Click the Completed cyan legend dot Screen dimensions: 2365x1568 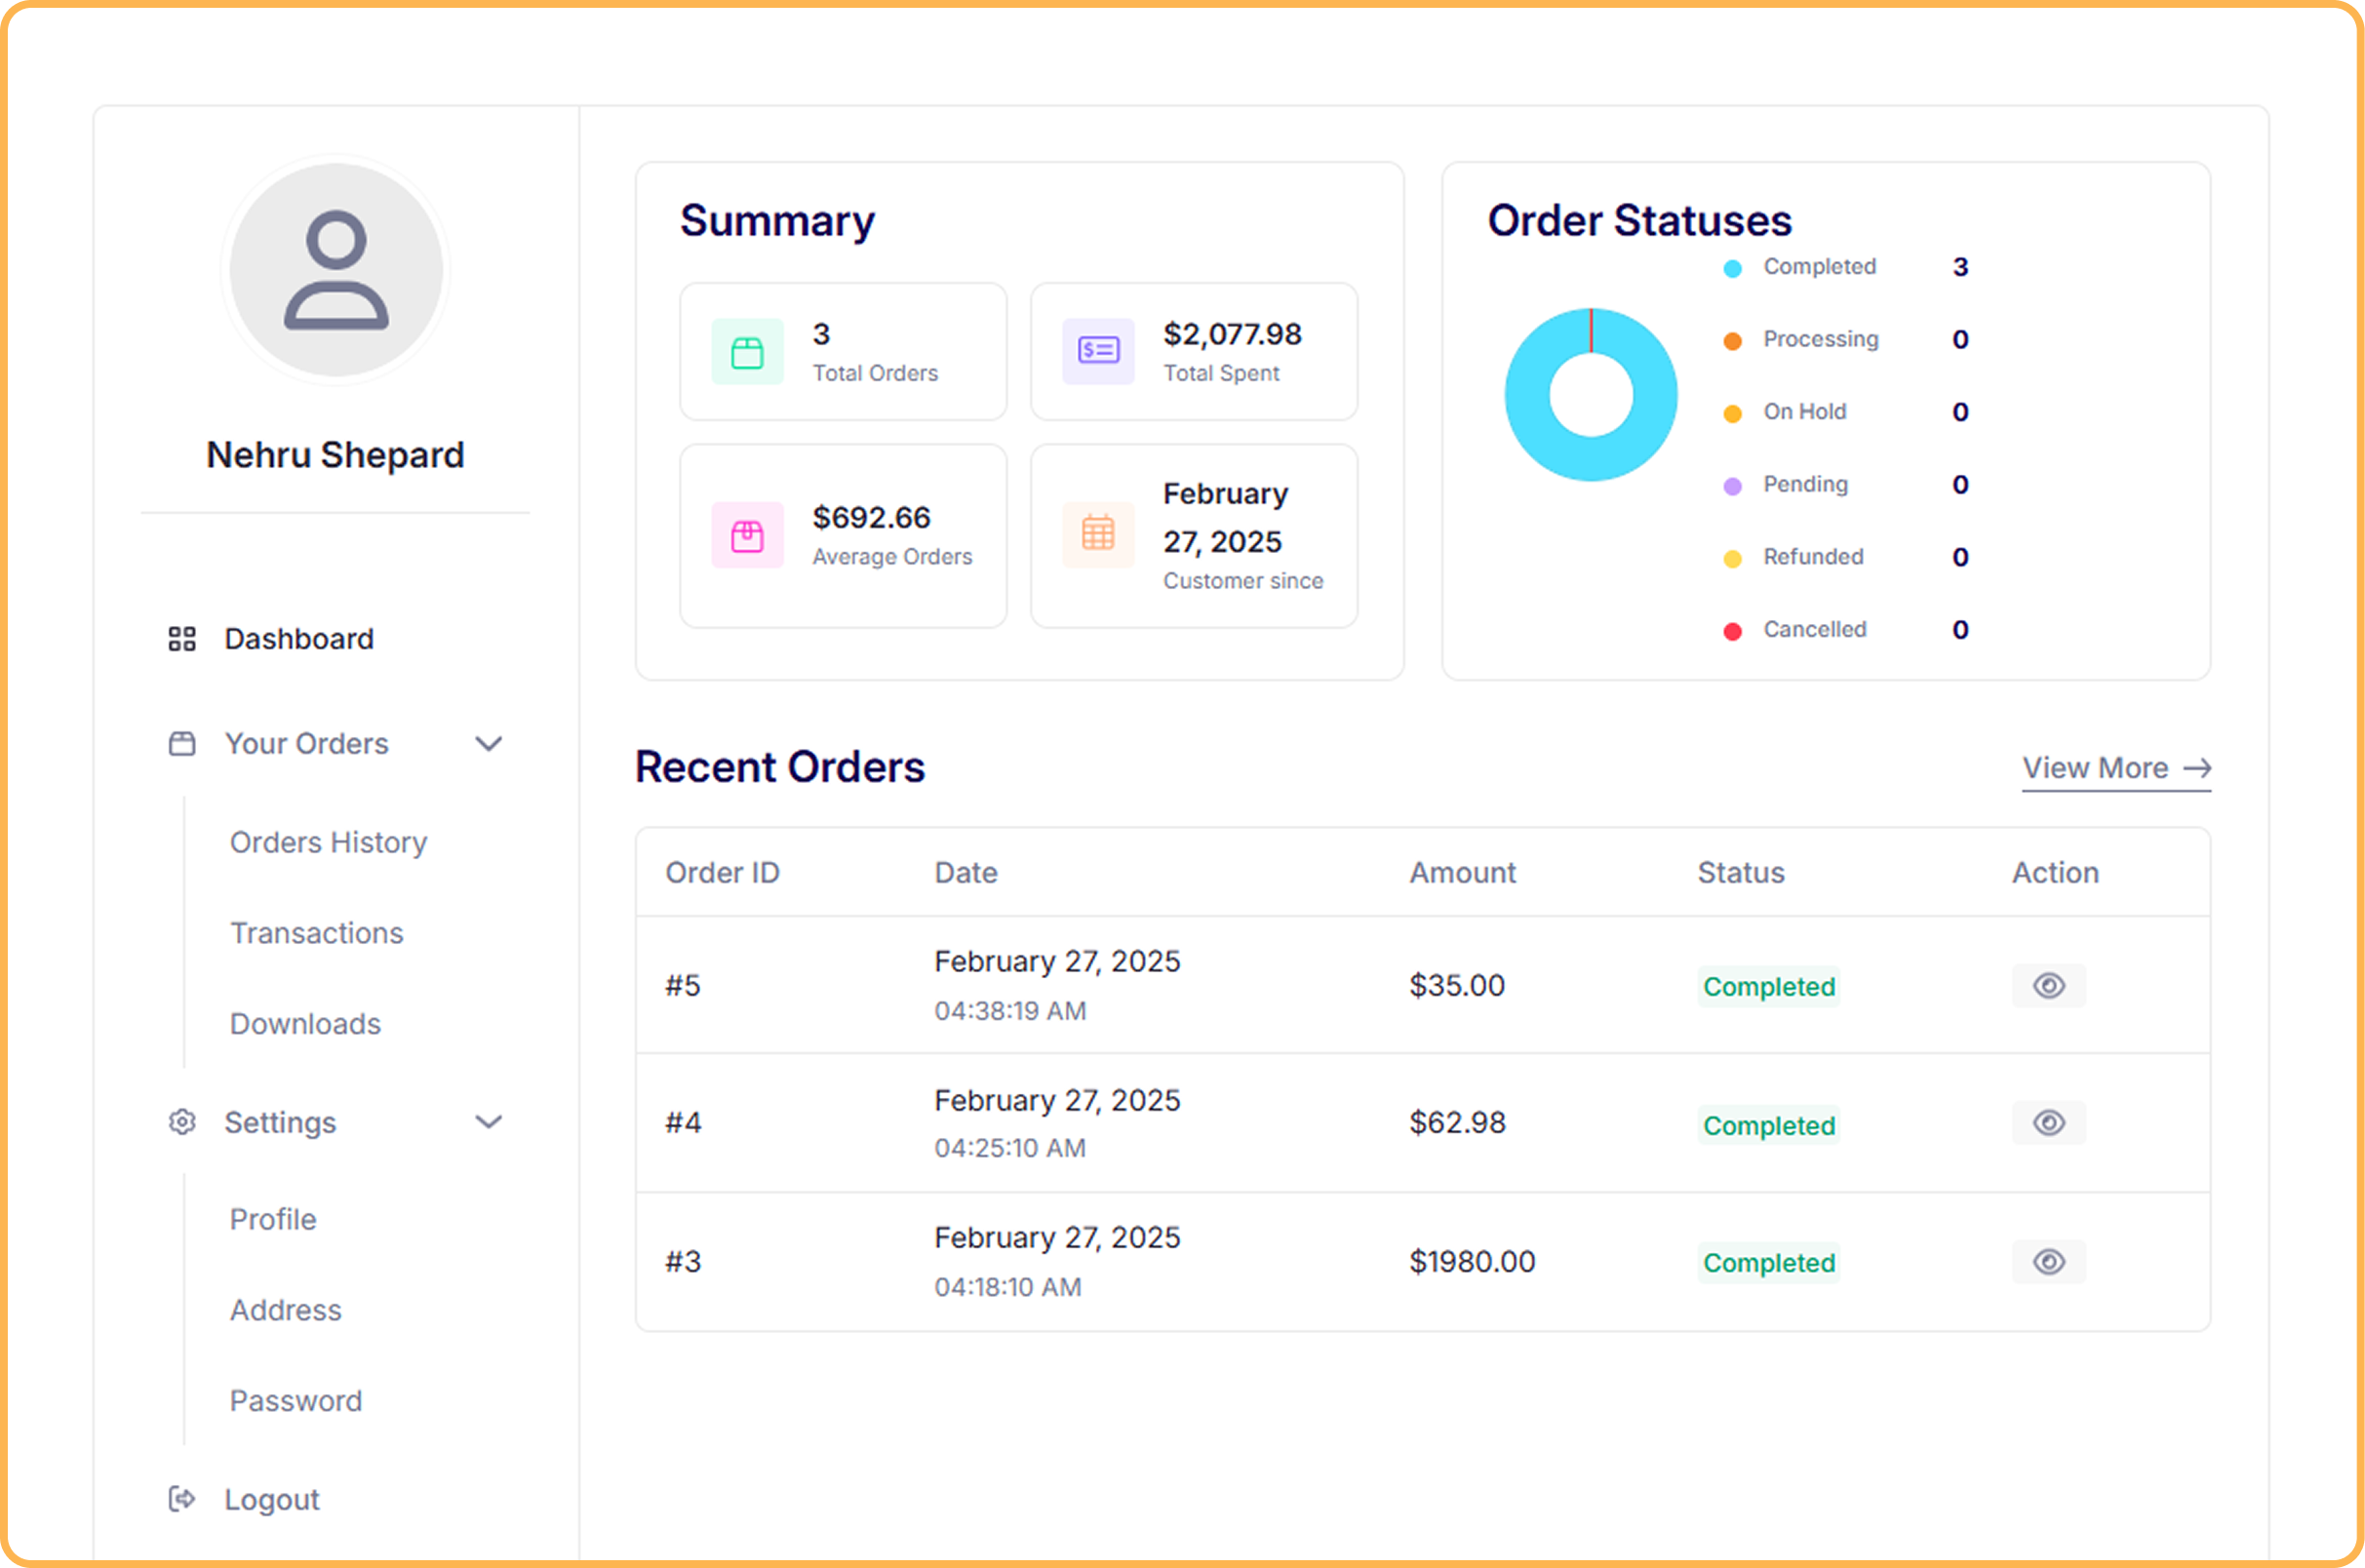tap(1733, 268)
